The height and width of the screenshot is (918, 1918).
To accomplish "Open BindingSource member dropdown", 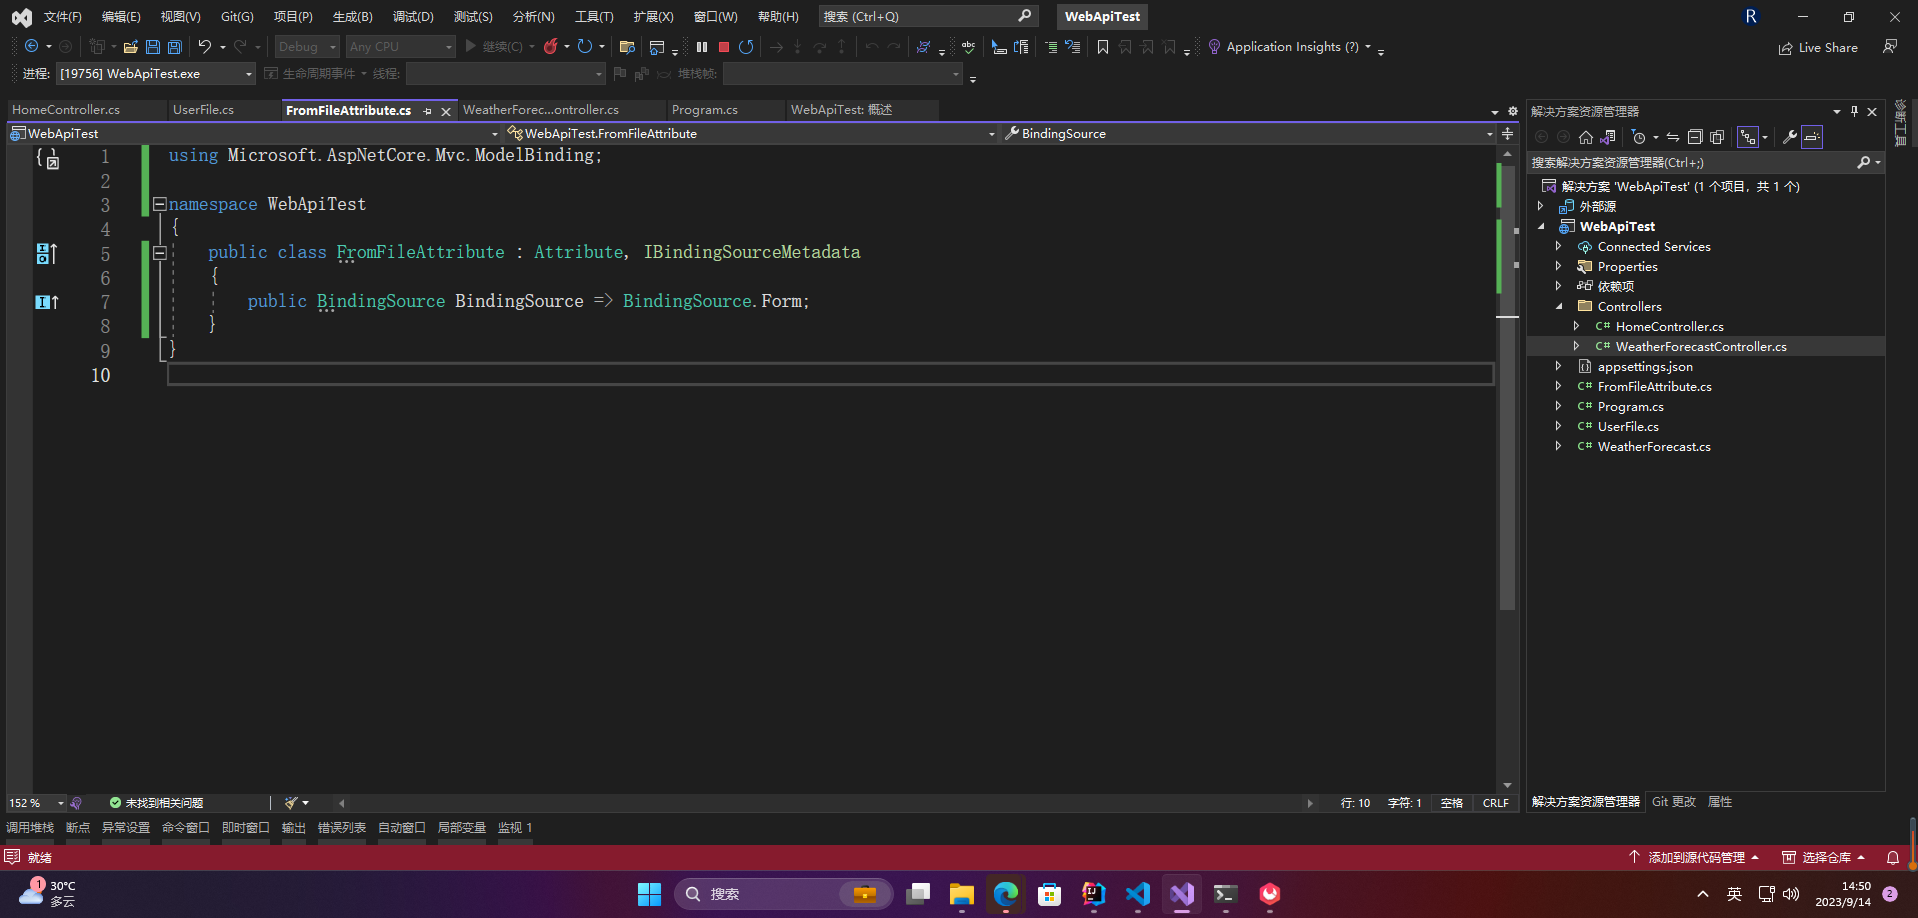I will [x=1249, y=133].
